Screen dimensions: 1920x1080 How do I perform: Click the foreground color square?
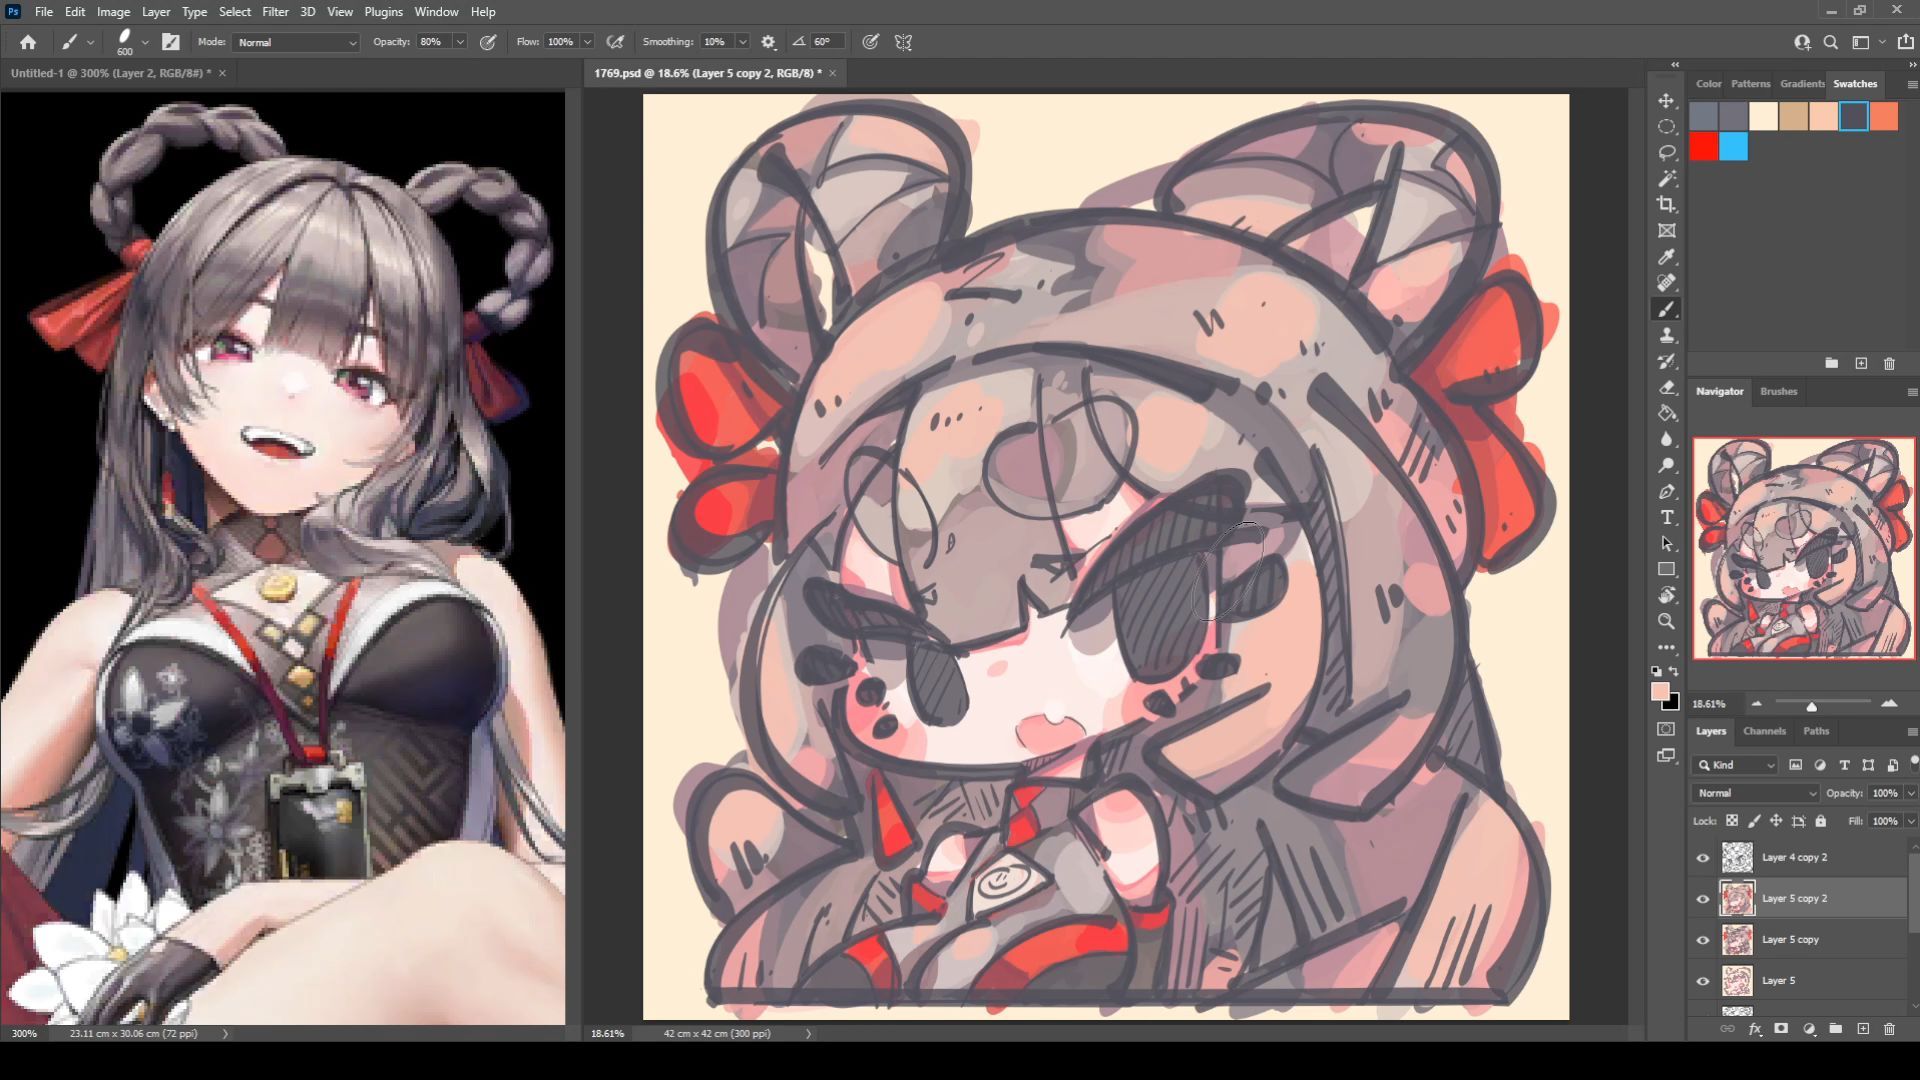[1661, 692]
